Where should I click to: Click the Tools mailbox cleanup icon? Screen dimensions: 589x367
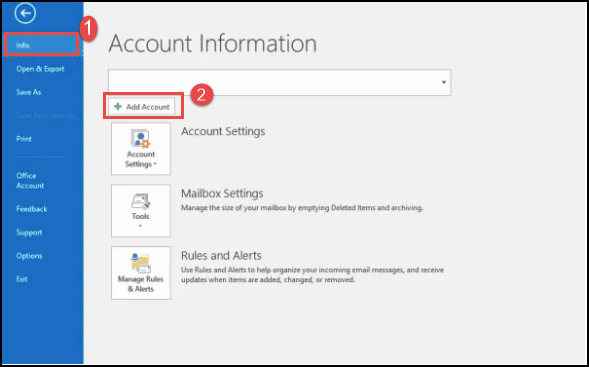pyautogui.click(x=140, y=202)
